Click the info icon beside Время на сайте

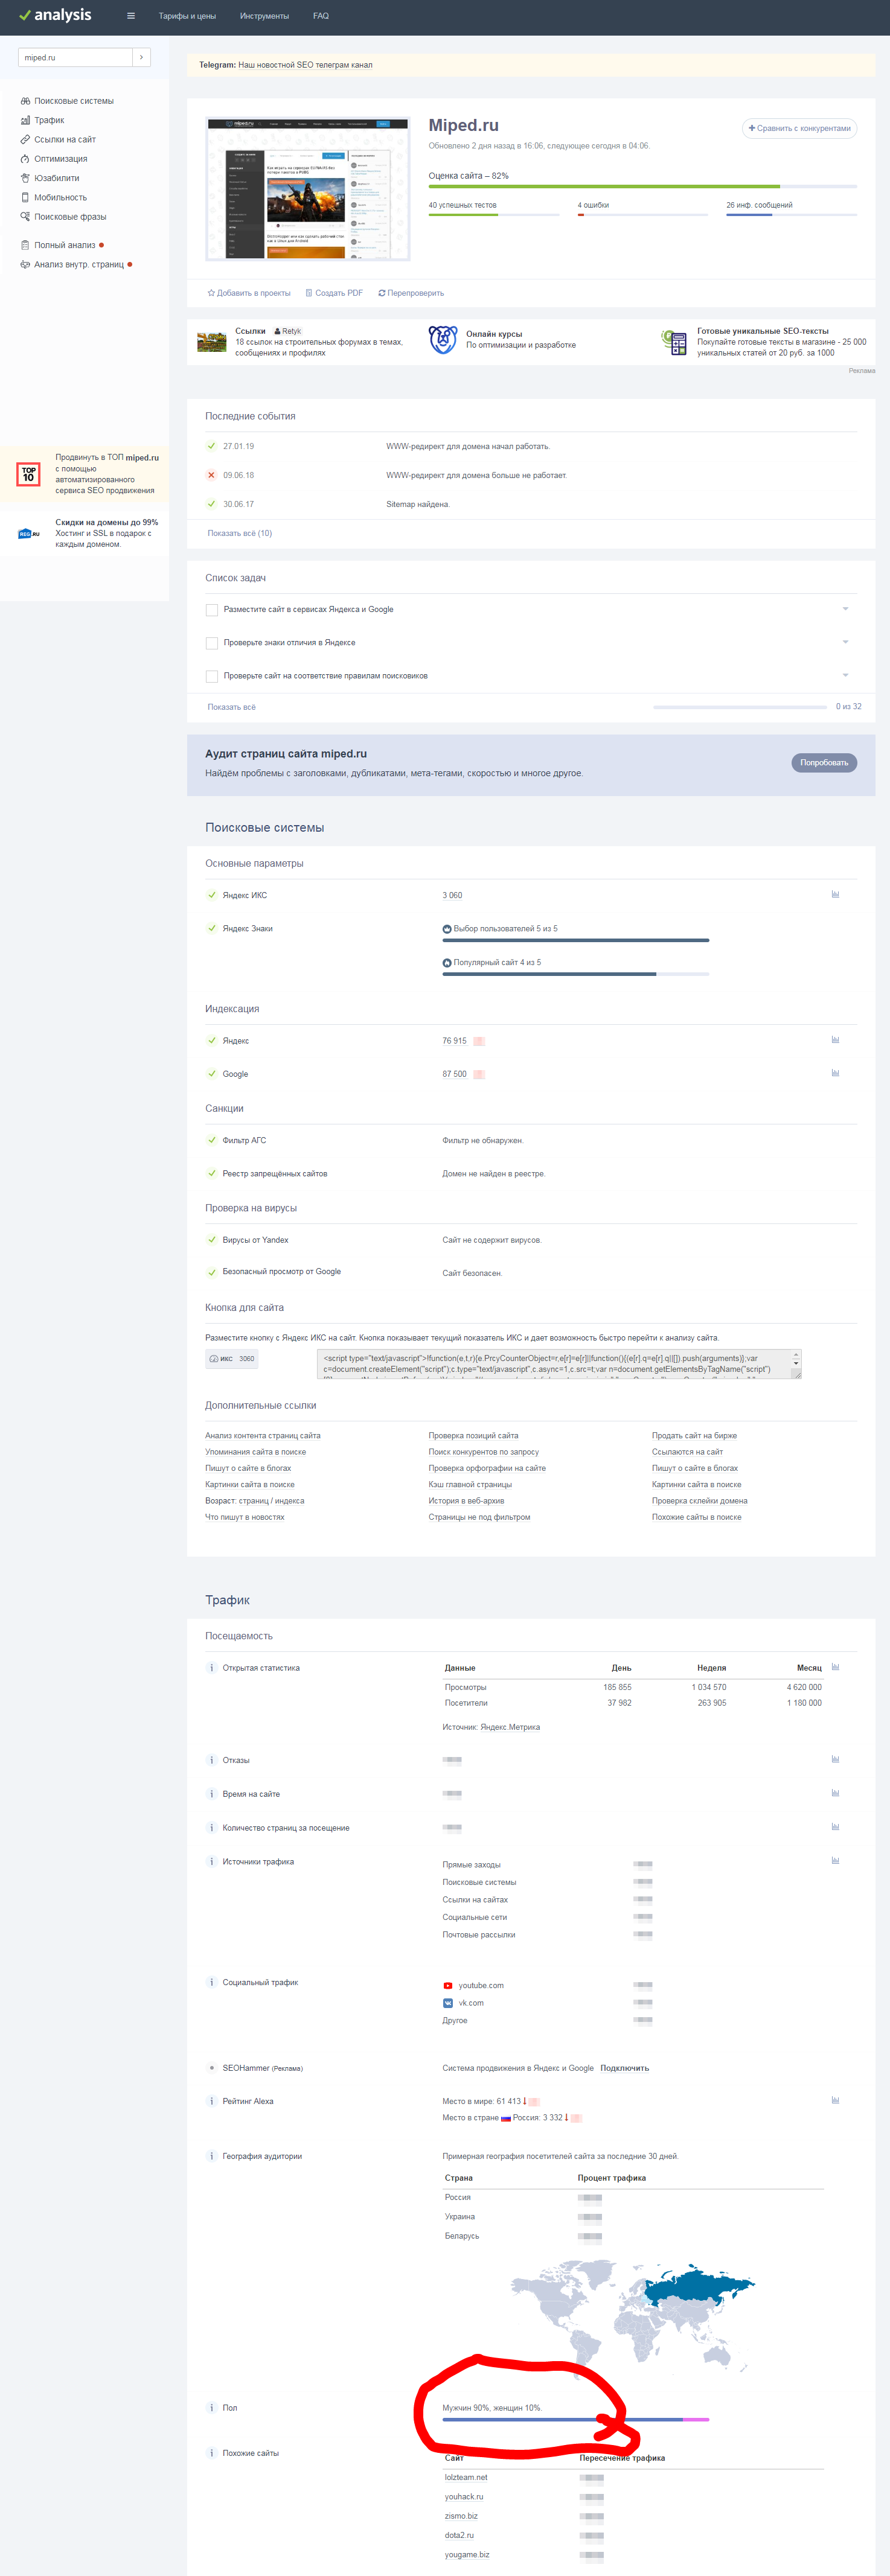211,1794
